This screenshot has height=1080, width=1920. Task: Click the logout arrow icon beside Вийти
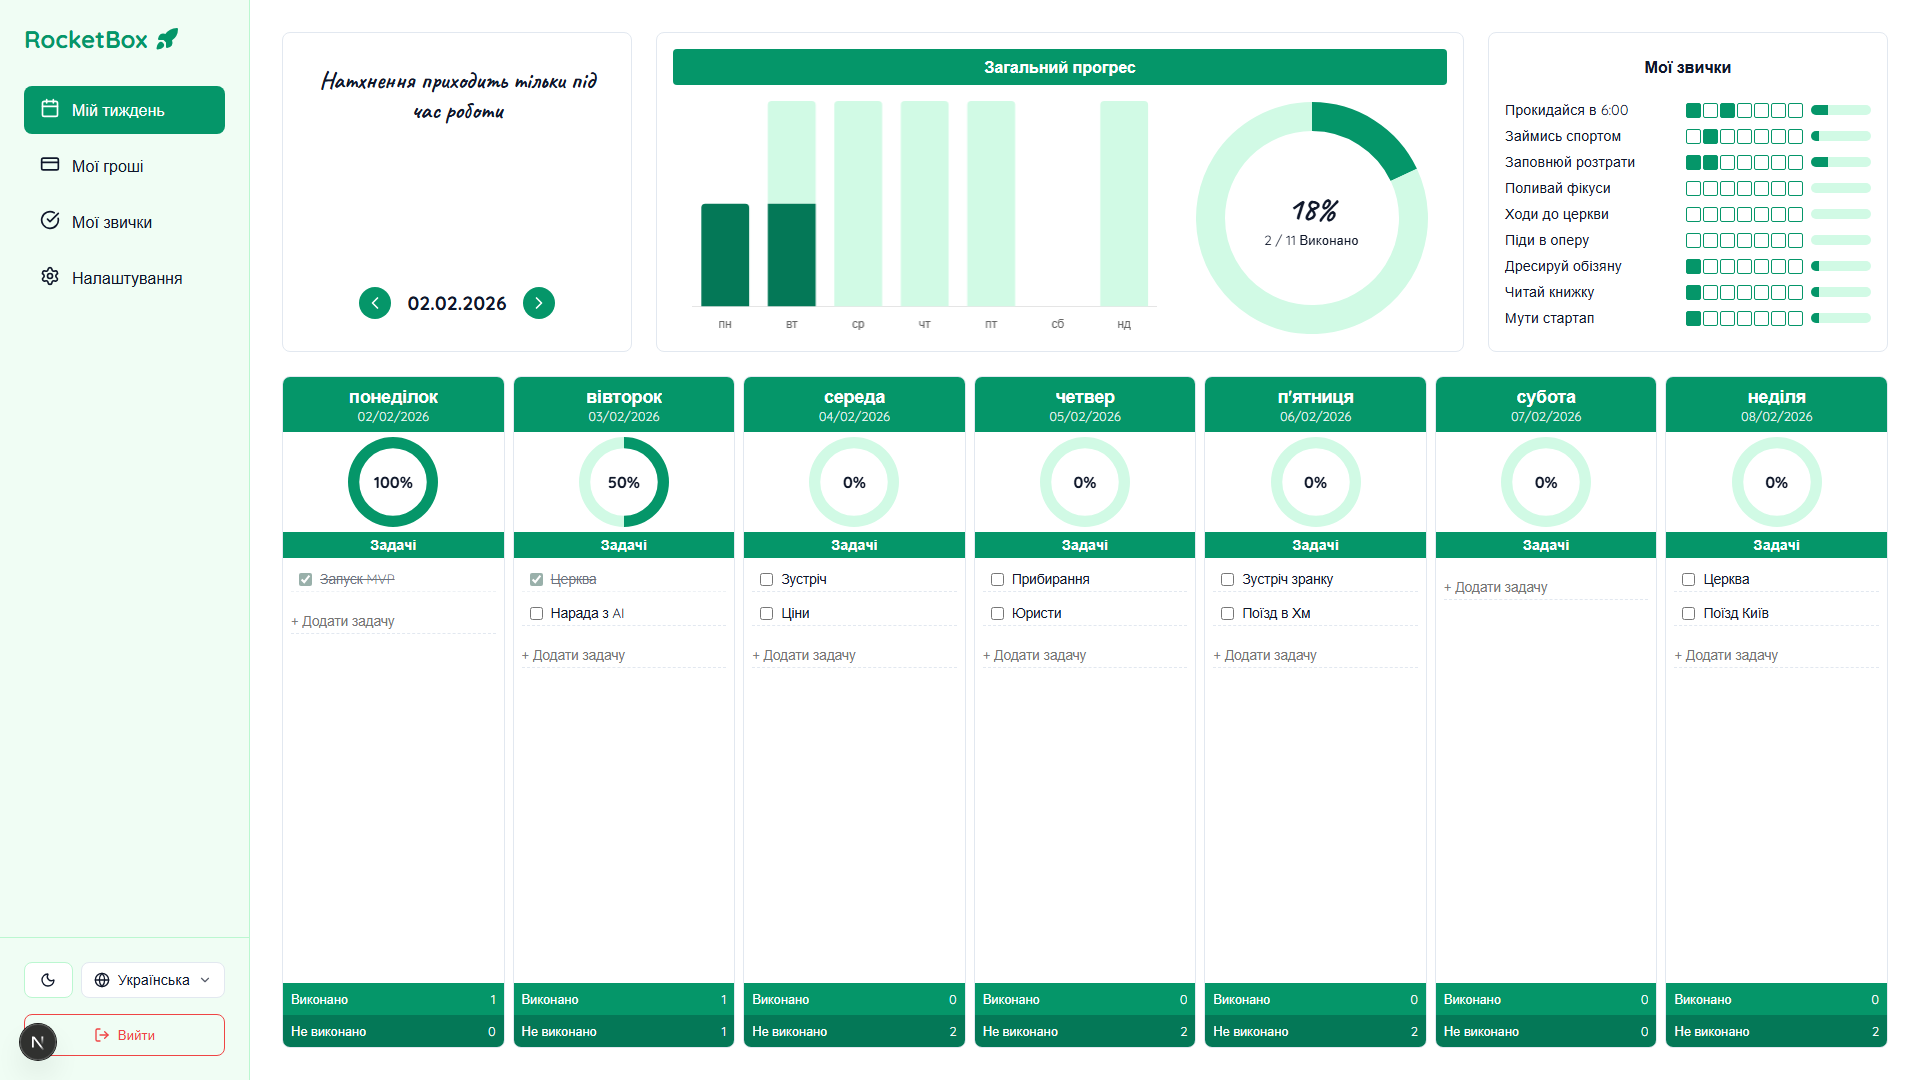101,1035
